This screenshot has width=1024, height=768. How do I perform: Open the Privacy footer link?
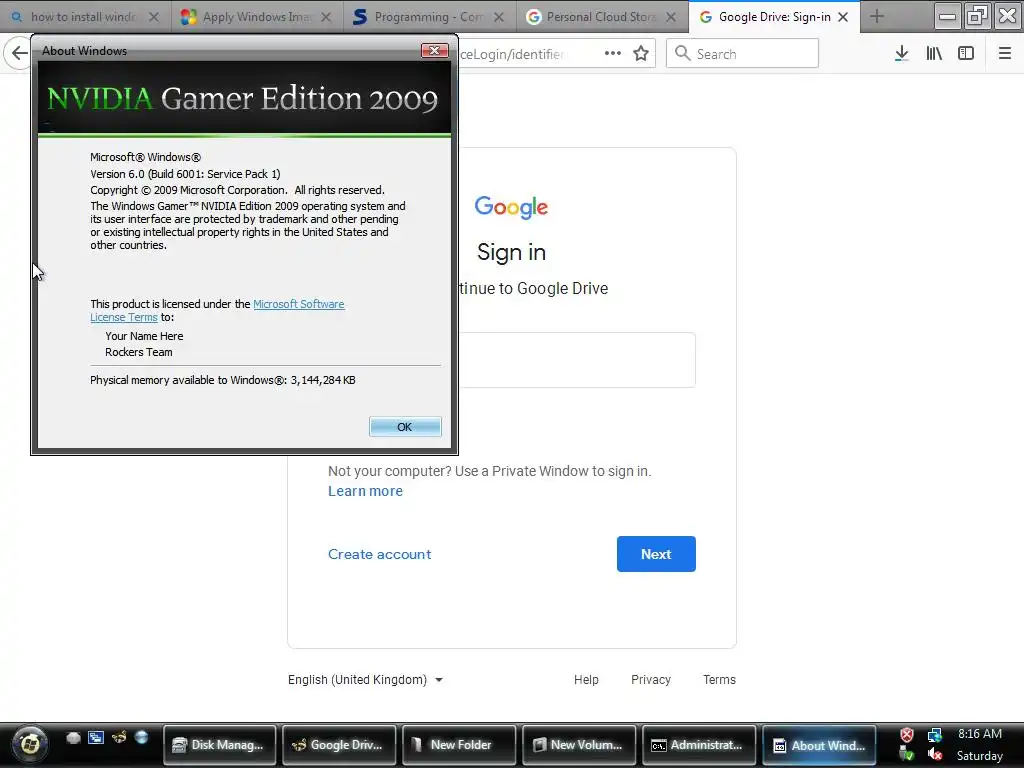click(x=650, y=680)
